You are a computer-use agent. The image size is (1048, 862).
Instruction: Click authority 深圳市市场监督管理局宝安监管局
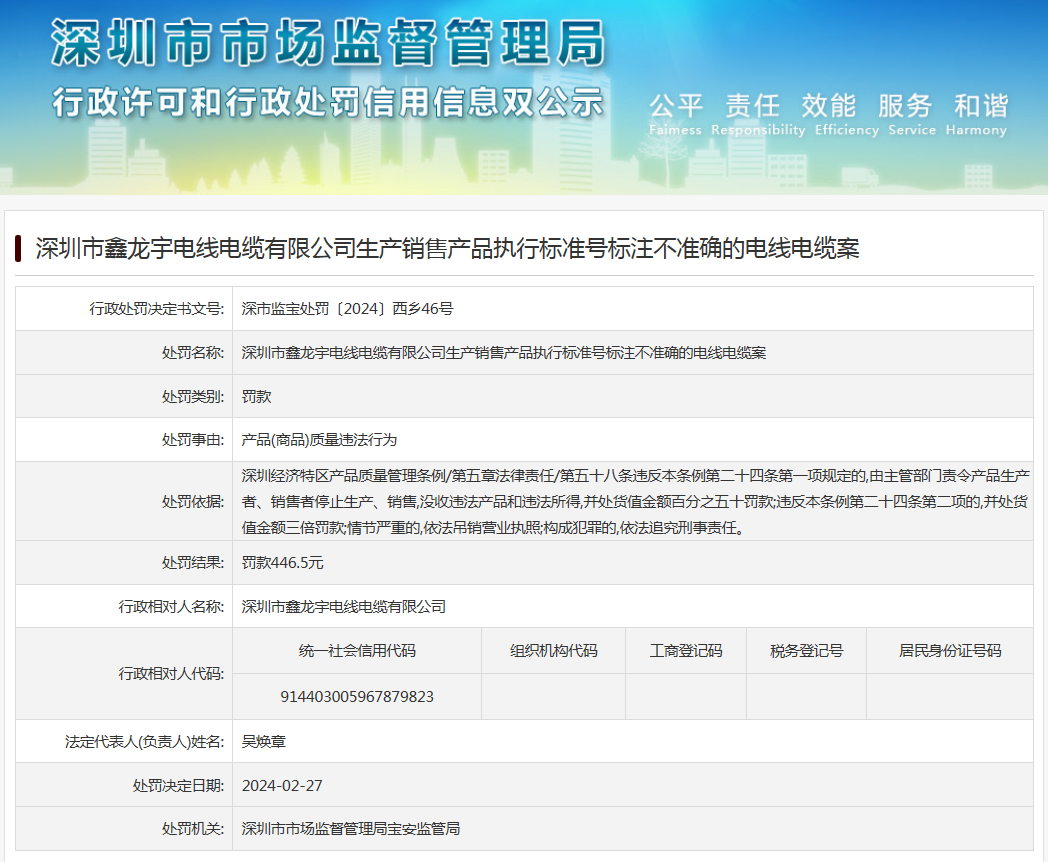[x=350, y=829]
